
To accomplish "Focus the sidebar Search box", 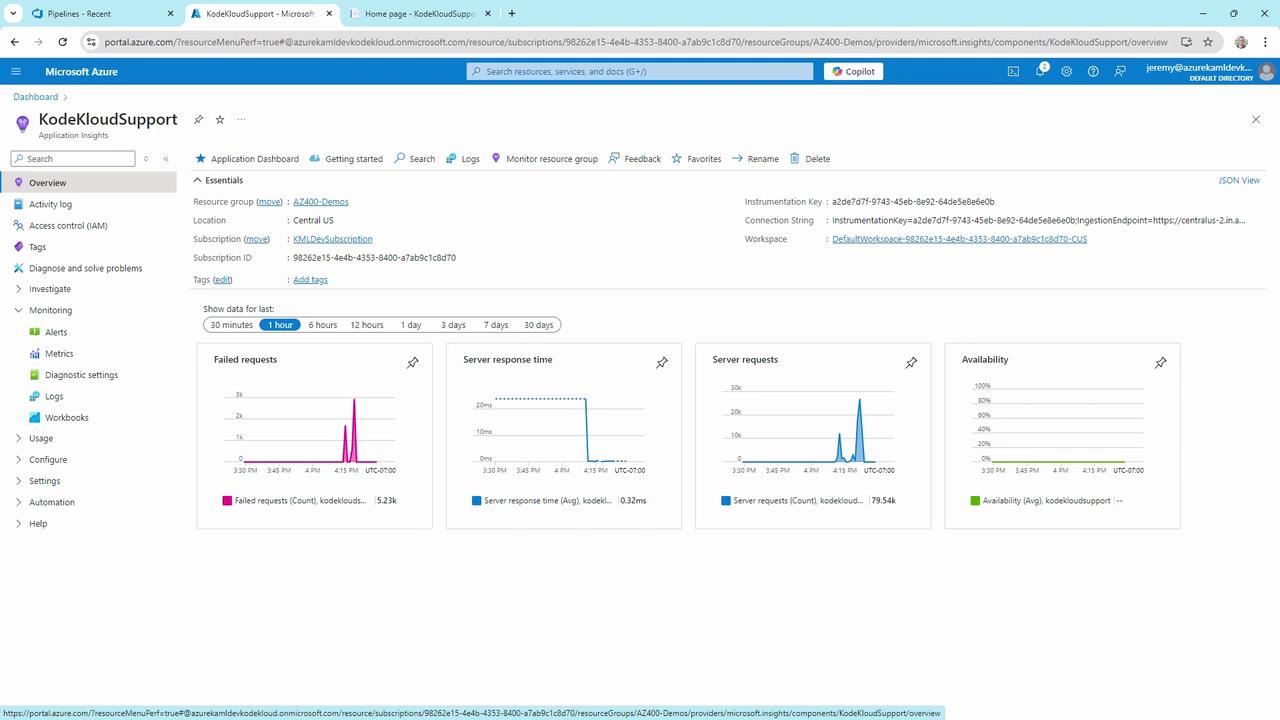I will click(72, 159).
